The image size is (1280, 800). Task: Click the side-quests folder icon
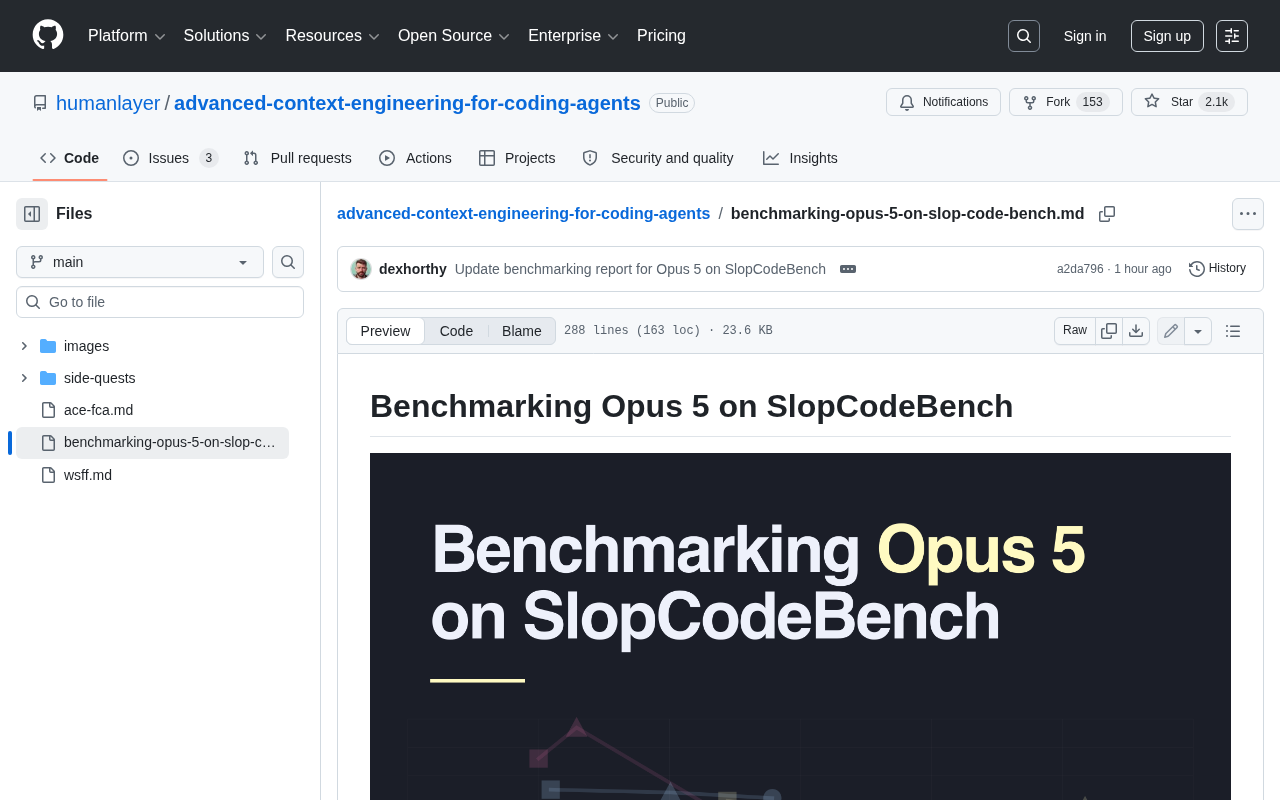(x=48, y=378)
